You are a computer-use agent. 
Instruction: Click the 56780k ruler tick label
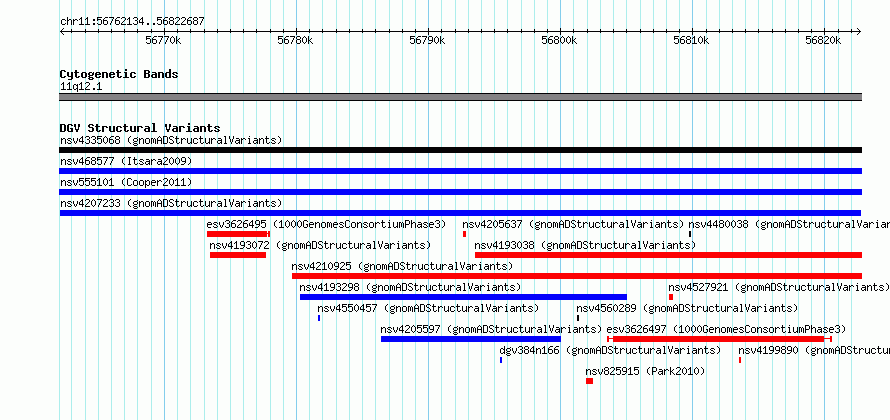pyautogui.click(x=295, y=40)
